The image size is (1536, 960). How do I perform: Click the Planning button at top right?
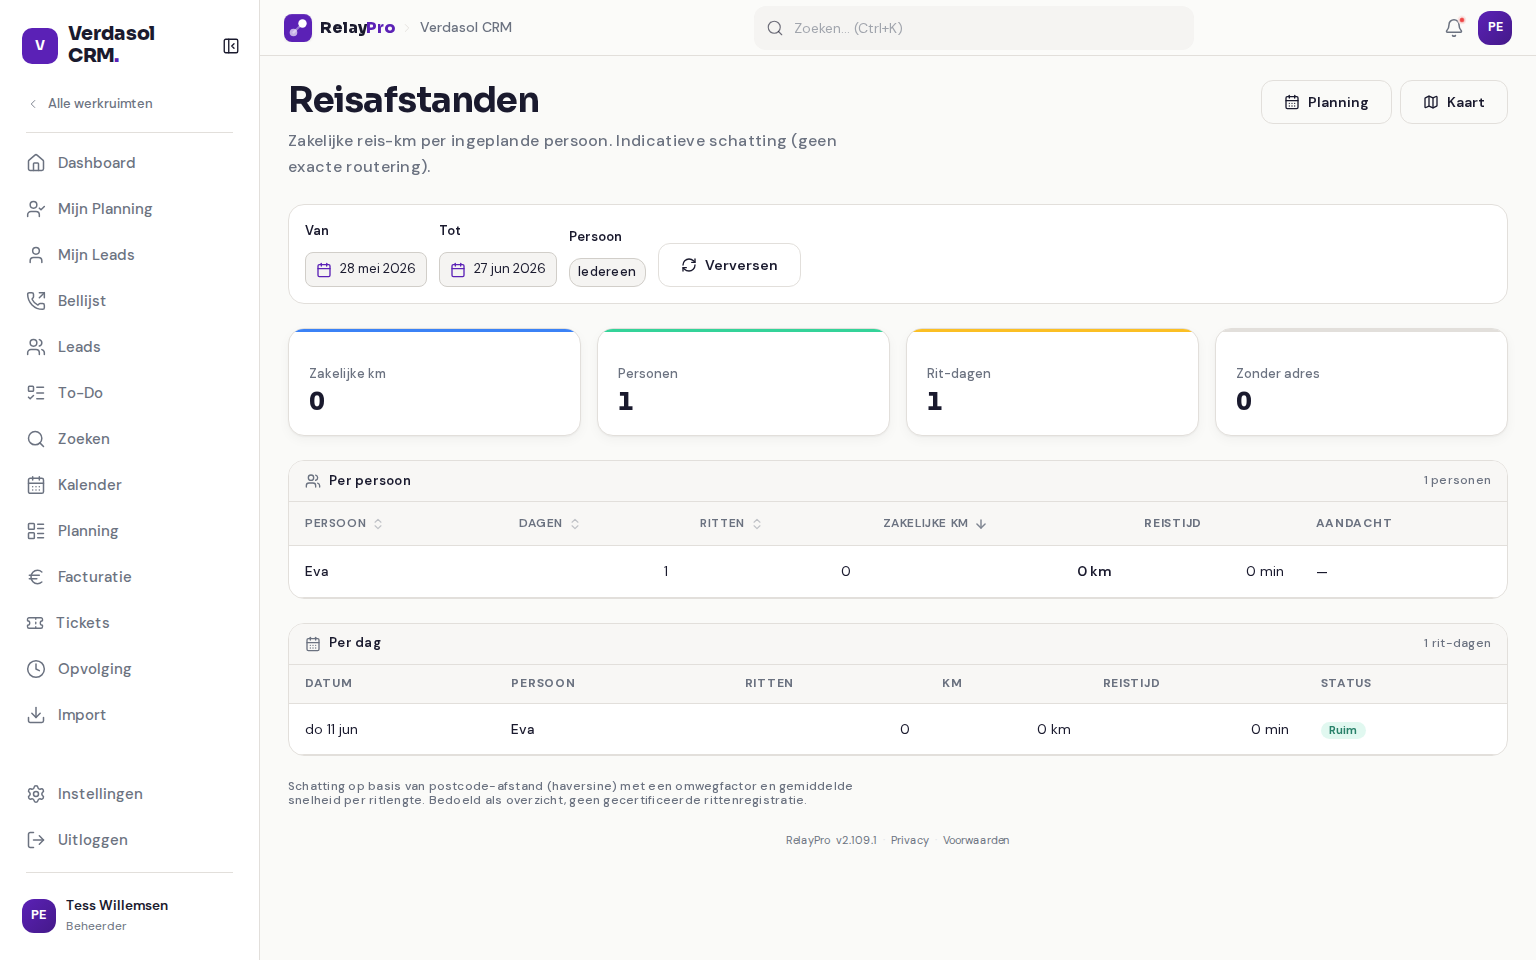pyautogui.click(x=1326, y=102)
